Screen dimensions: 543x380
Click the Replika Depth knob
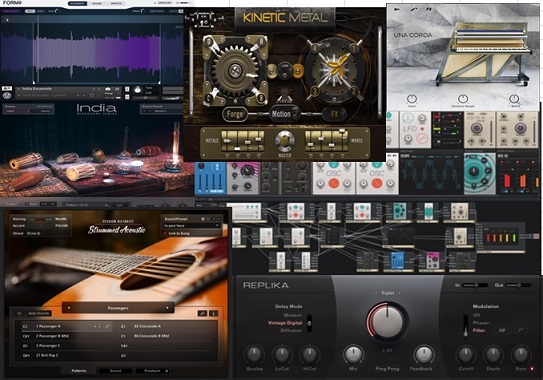(493, 354)
